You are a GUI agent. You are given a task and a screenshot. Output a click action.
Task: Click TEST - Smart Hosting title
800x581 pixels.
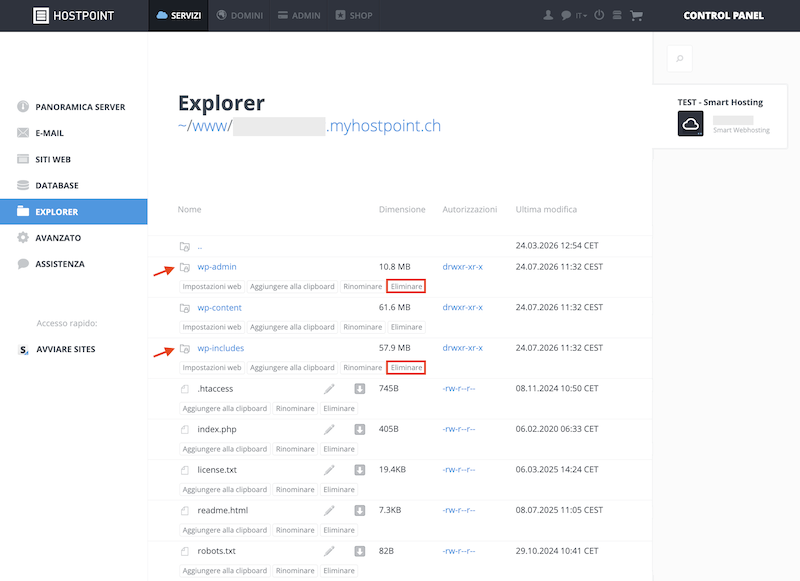click(720, 102)
